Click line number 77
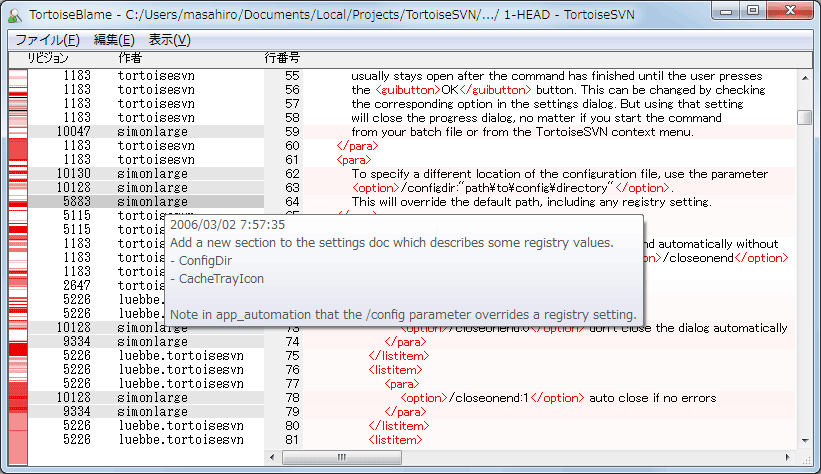Screen dimensions: 821x474 [292, 384]
